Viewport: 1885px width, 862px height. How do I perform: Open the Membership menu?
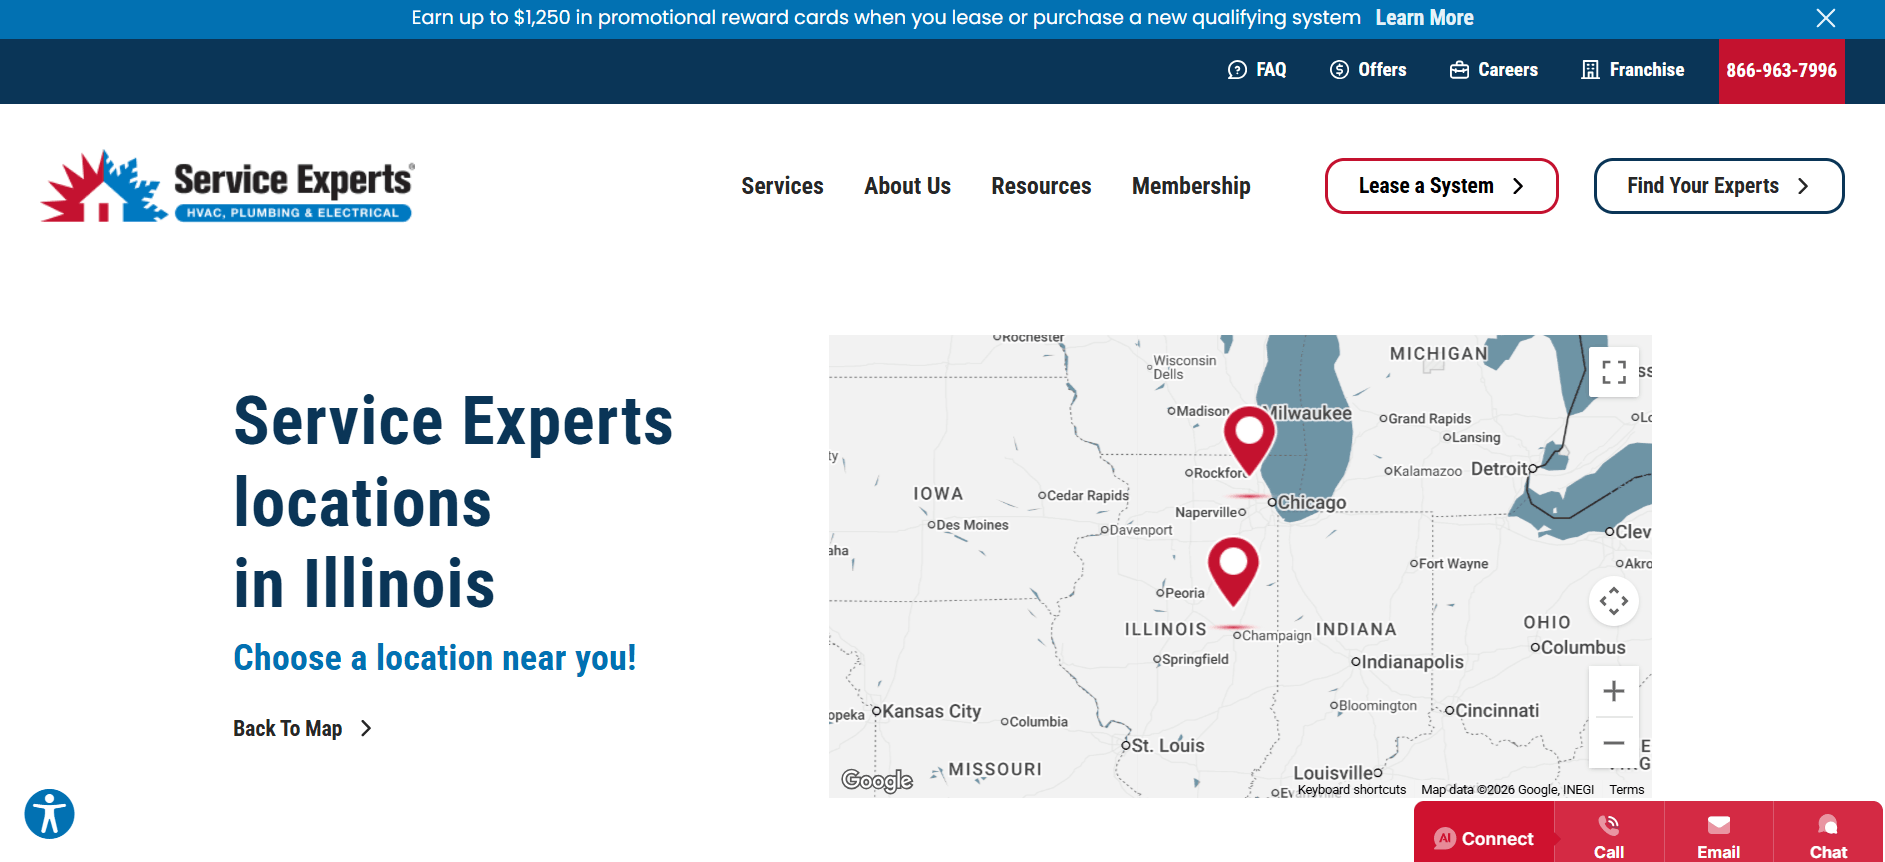click(1191, 186)
